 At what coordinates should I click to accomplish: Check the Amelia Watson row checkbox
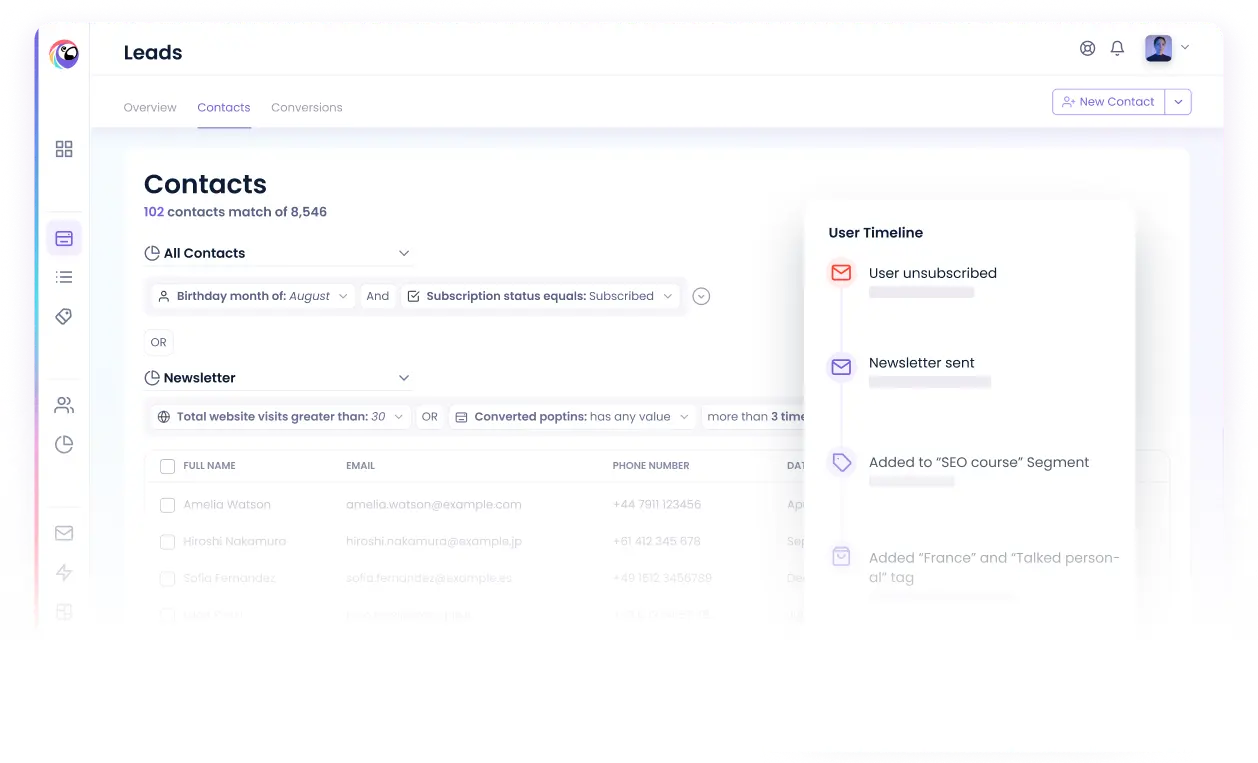(x=167, y=505)
